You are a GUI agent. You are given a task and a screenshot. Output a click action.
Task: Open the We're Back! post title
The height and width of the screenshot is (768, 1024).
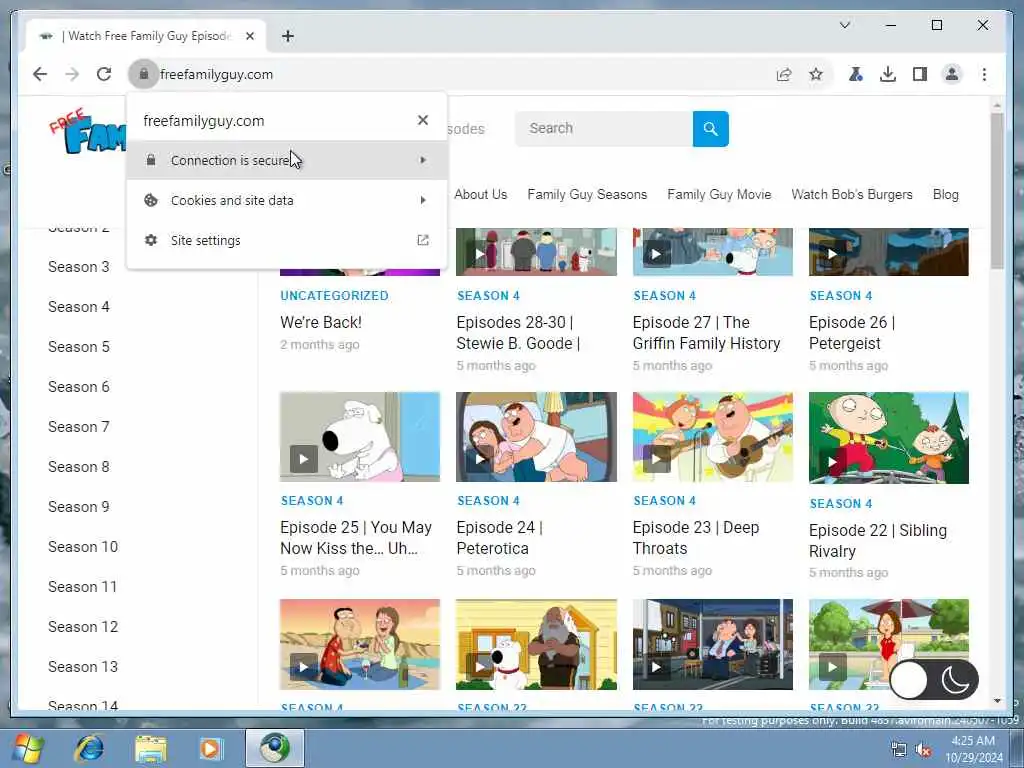[x=321, y=322]
